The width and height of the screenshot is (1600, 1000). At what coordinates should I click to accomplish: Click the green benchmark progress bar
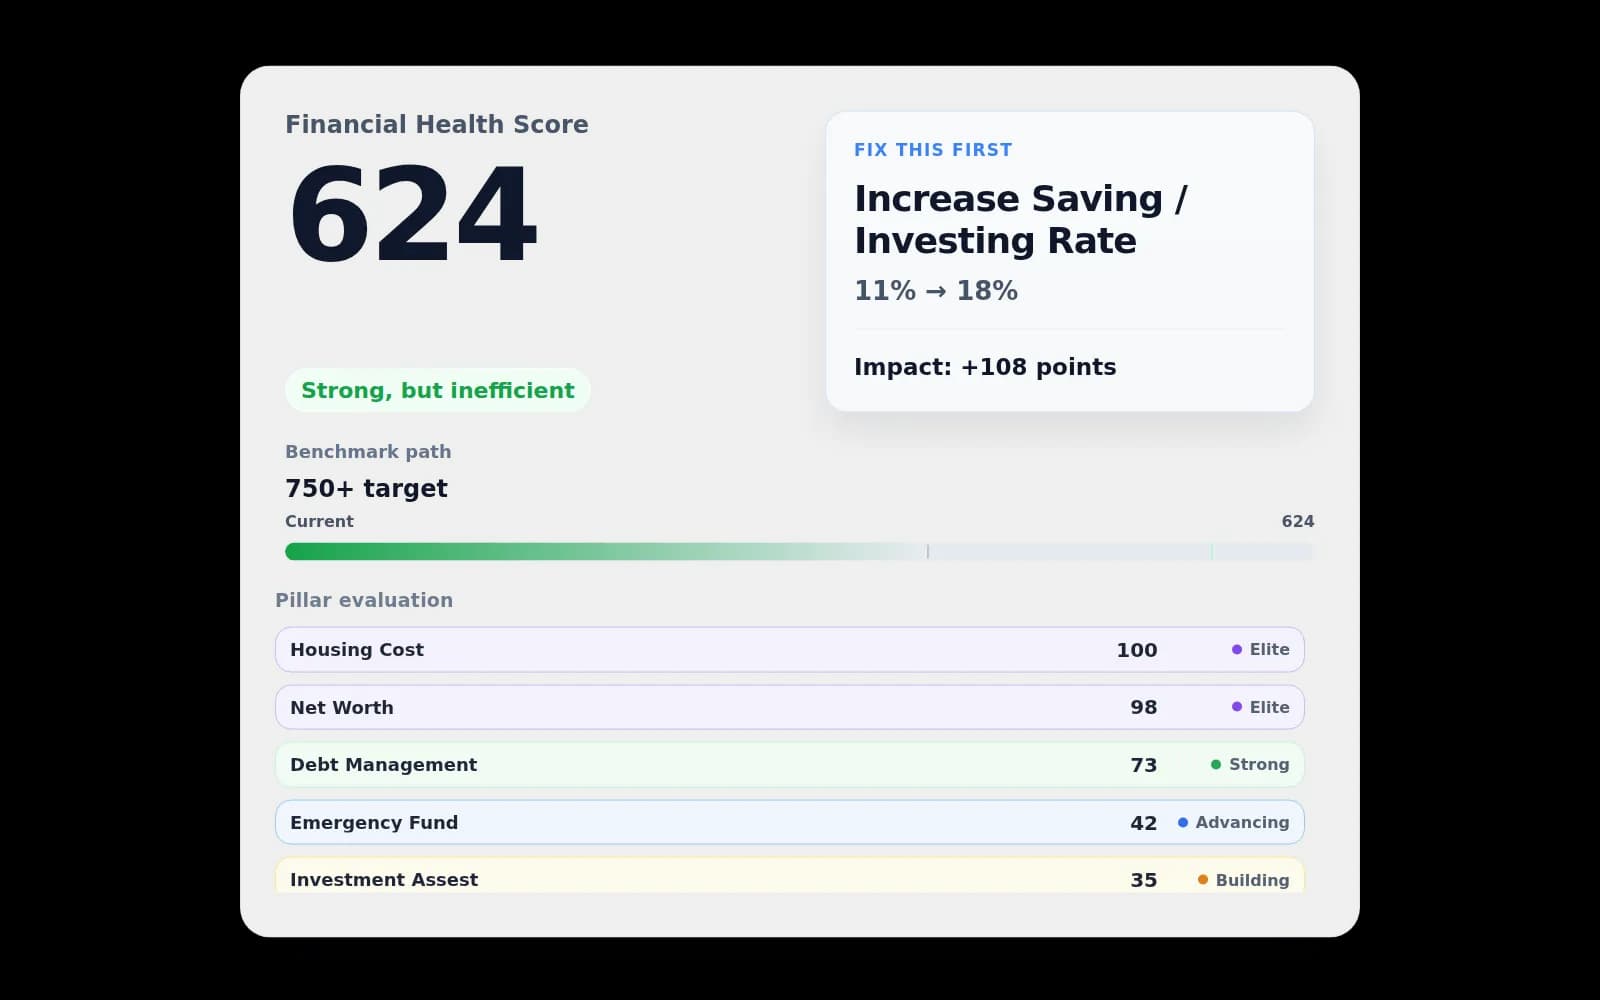(600, 552)
